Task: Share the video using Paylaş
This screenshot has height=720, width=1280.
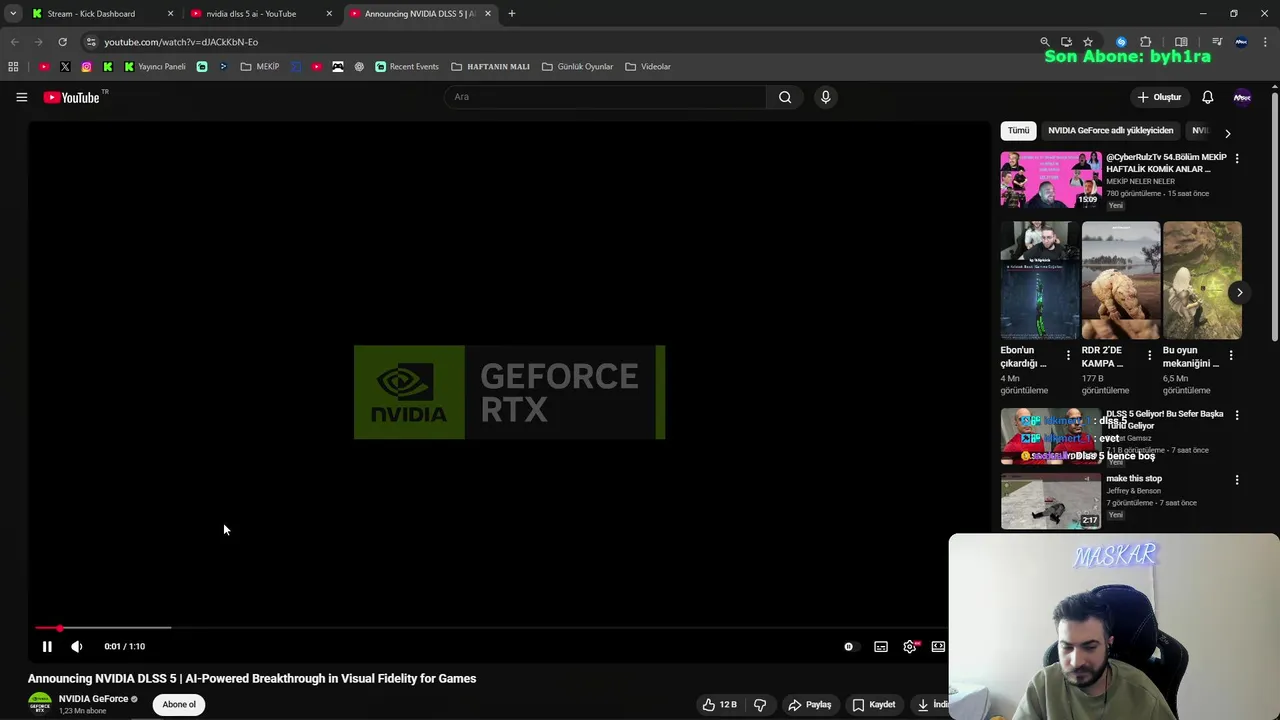Action: click(x=810, y=704)
